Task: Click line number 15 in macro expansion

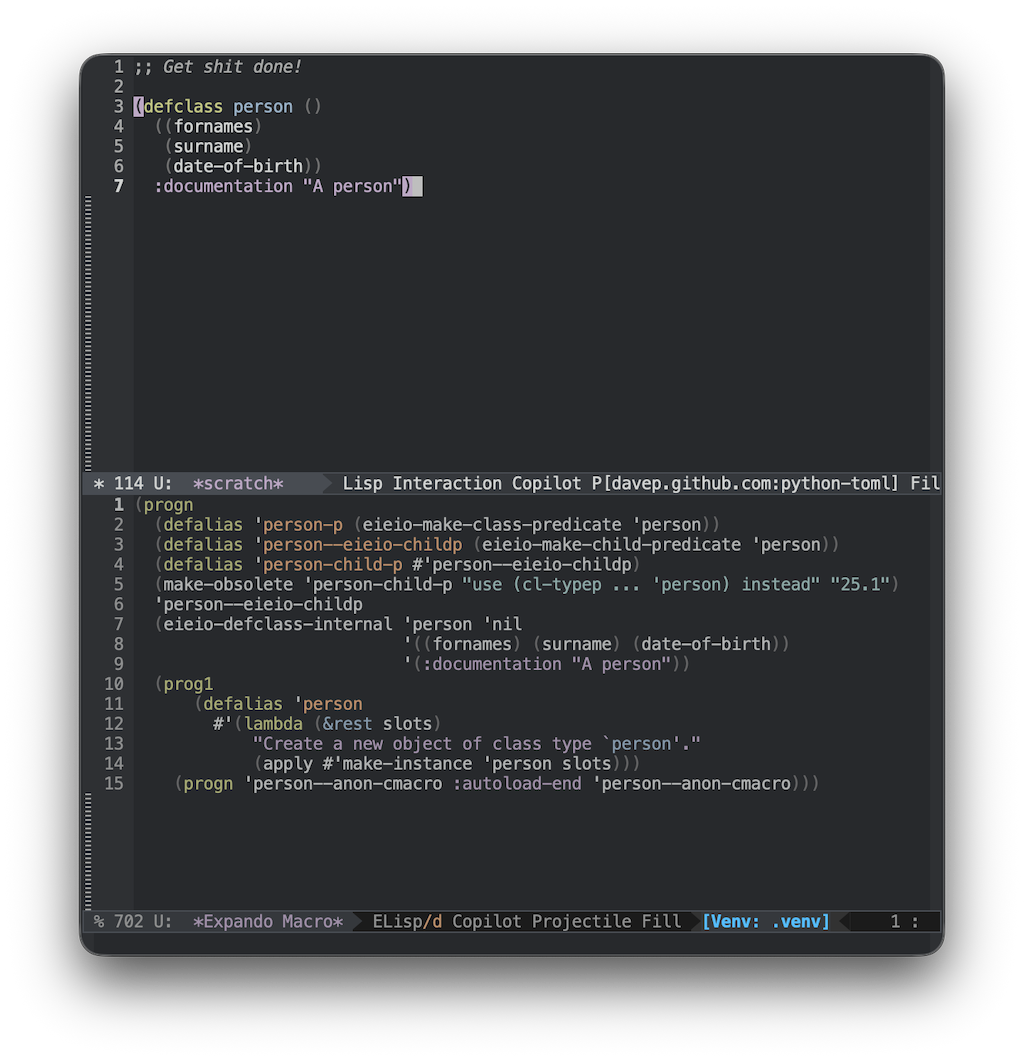Action: (x=114, y=784)
